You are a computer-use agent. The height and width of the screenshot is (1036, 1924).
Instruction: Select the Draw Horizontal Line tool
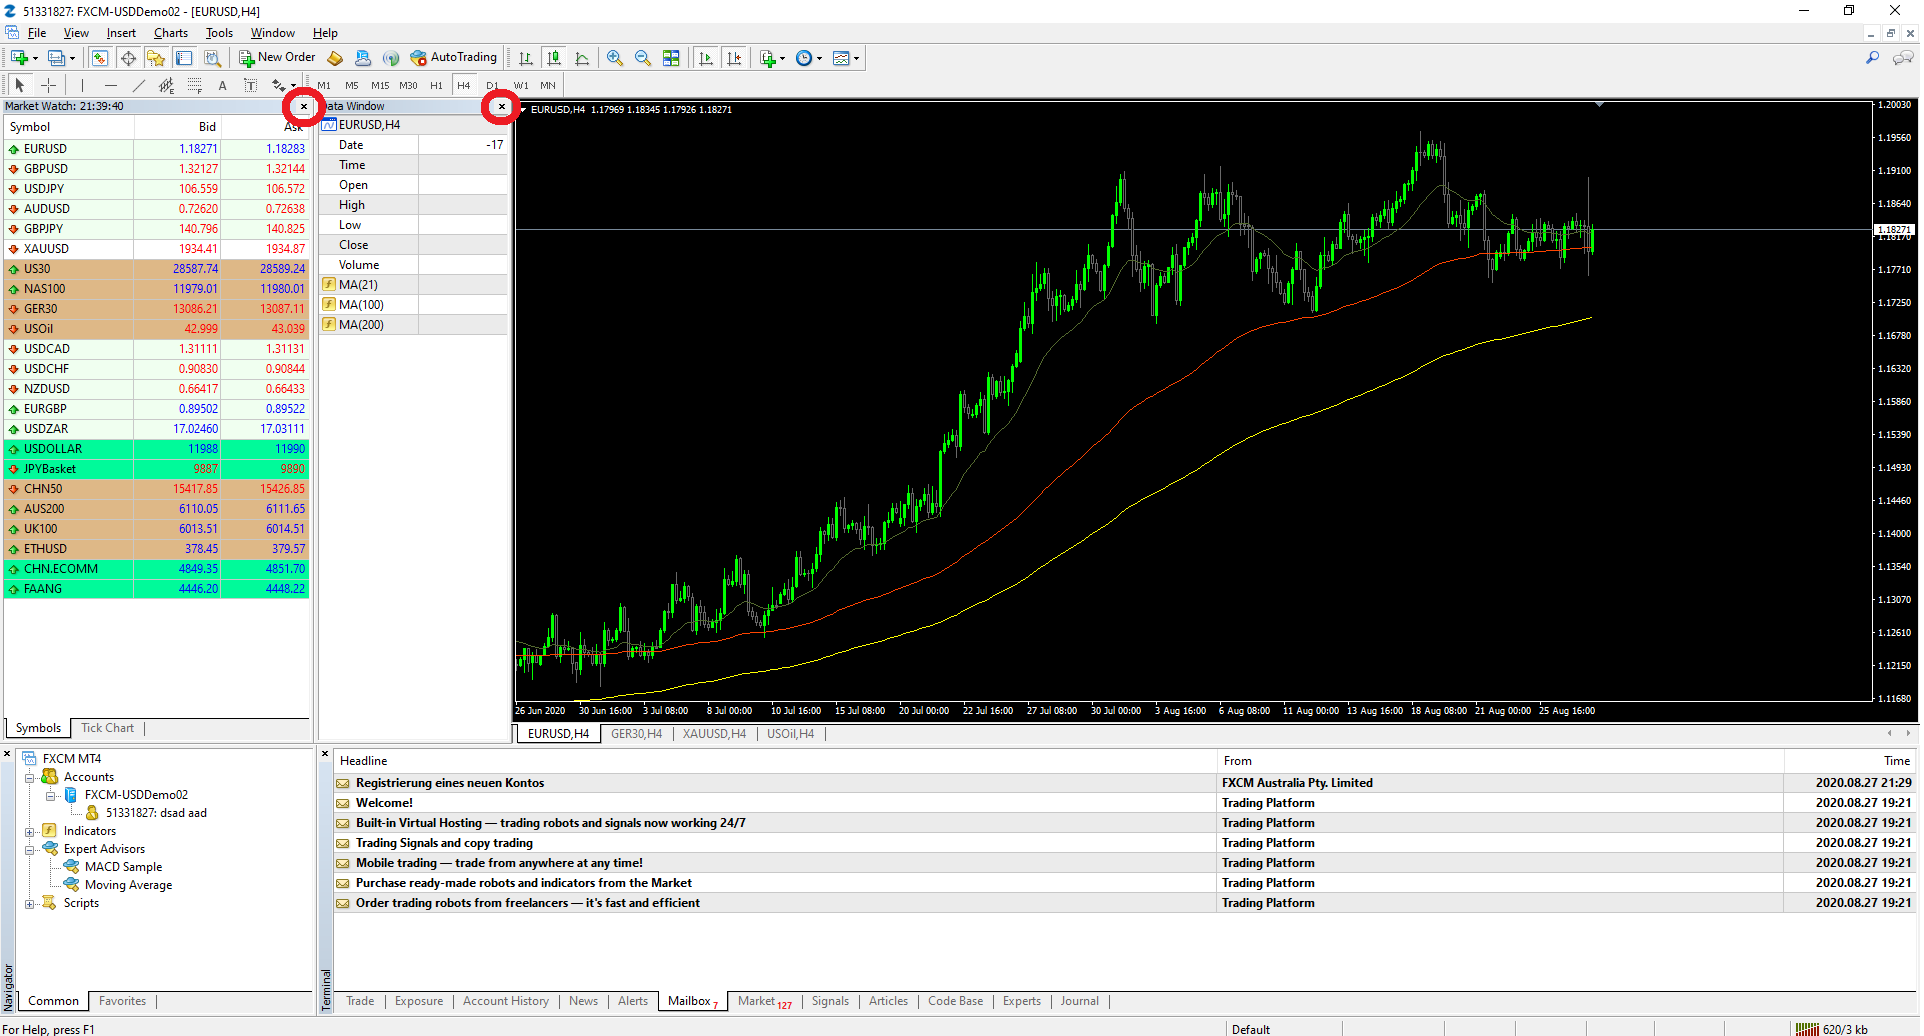tap(111, 85)
